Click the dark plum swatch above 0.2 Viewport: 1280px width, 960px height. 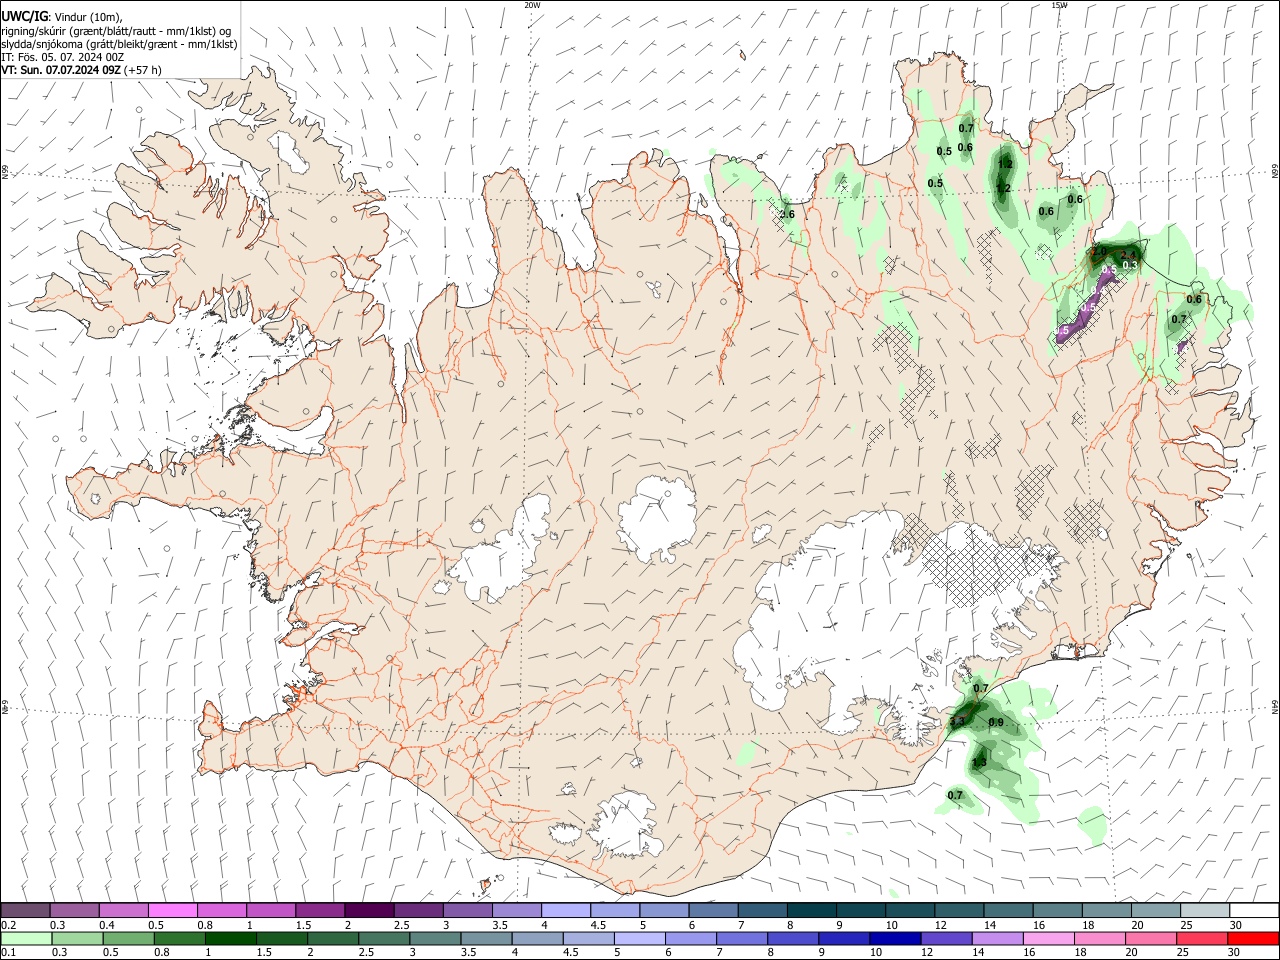tap(25, 910)
